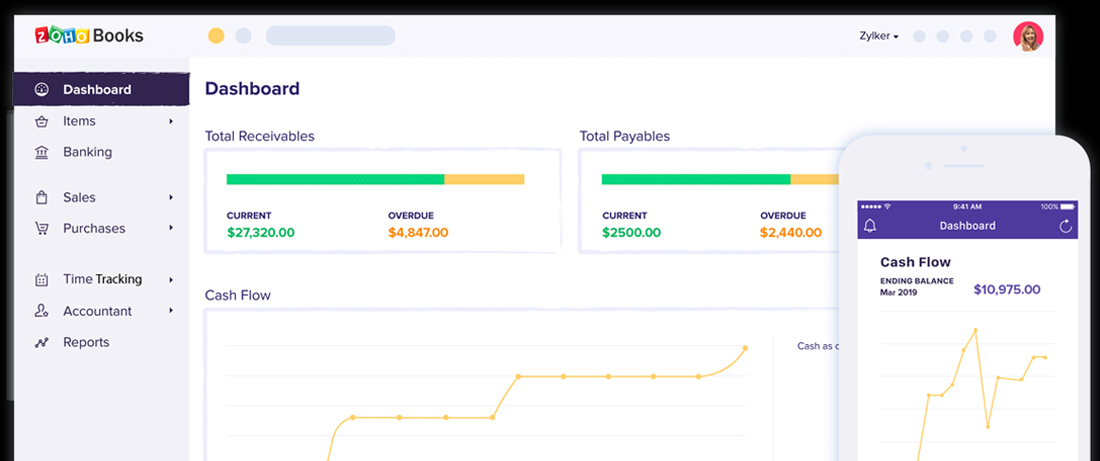Image resolution: width=1100 pixels, height=461 pixels.
Task: Open the Dashboard menu item
Action: coord(101,89)
